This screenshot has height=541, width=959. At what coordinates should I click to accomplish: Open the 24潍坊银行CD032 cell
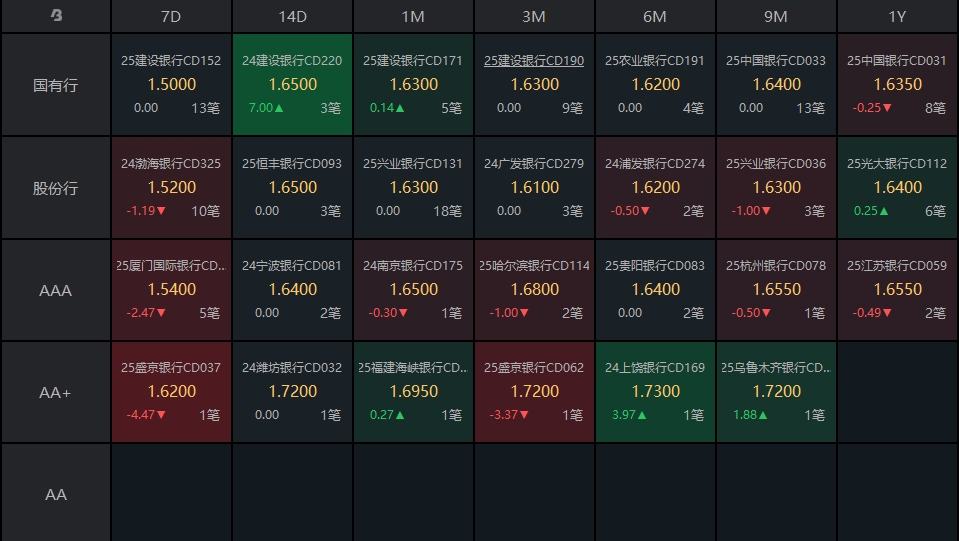292,392
